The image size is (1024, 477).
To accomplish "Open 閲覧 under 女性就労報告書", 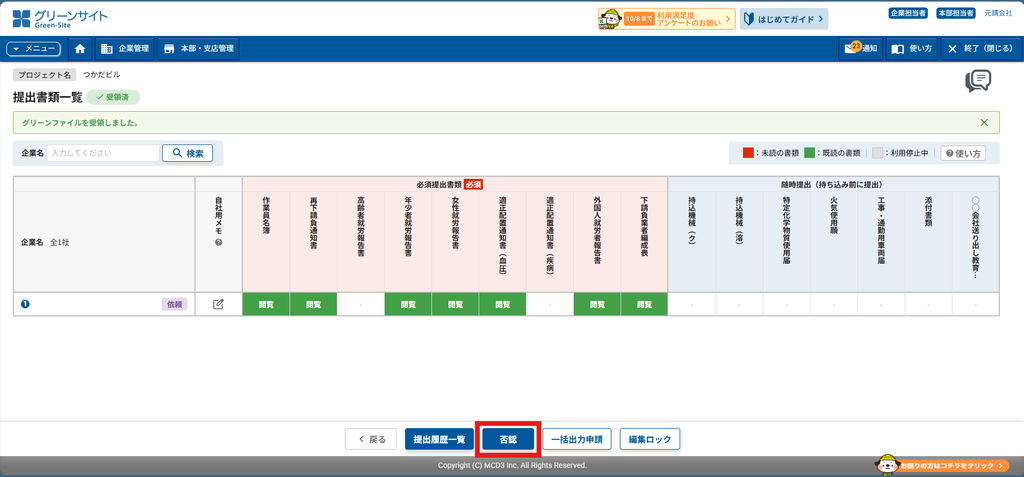I will [x=455, y=304].
